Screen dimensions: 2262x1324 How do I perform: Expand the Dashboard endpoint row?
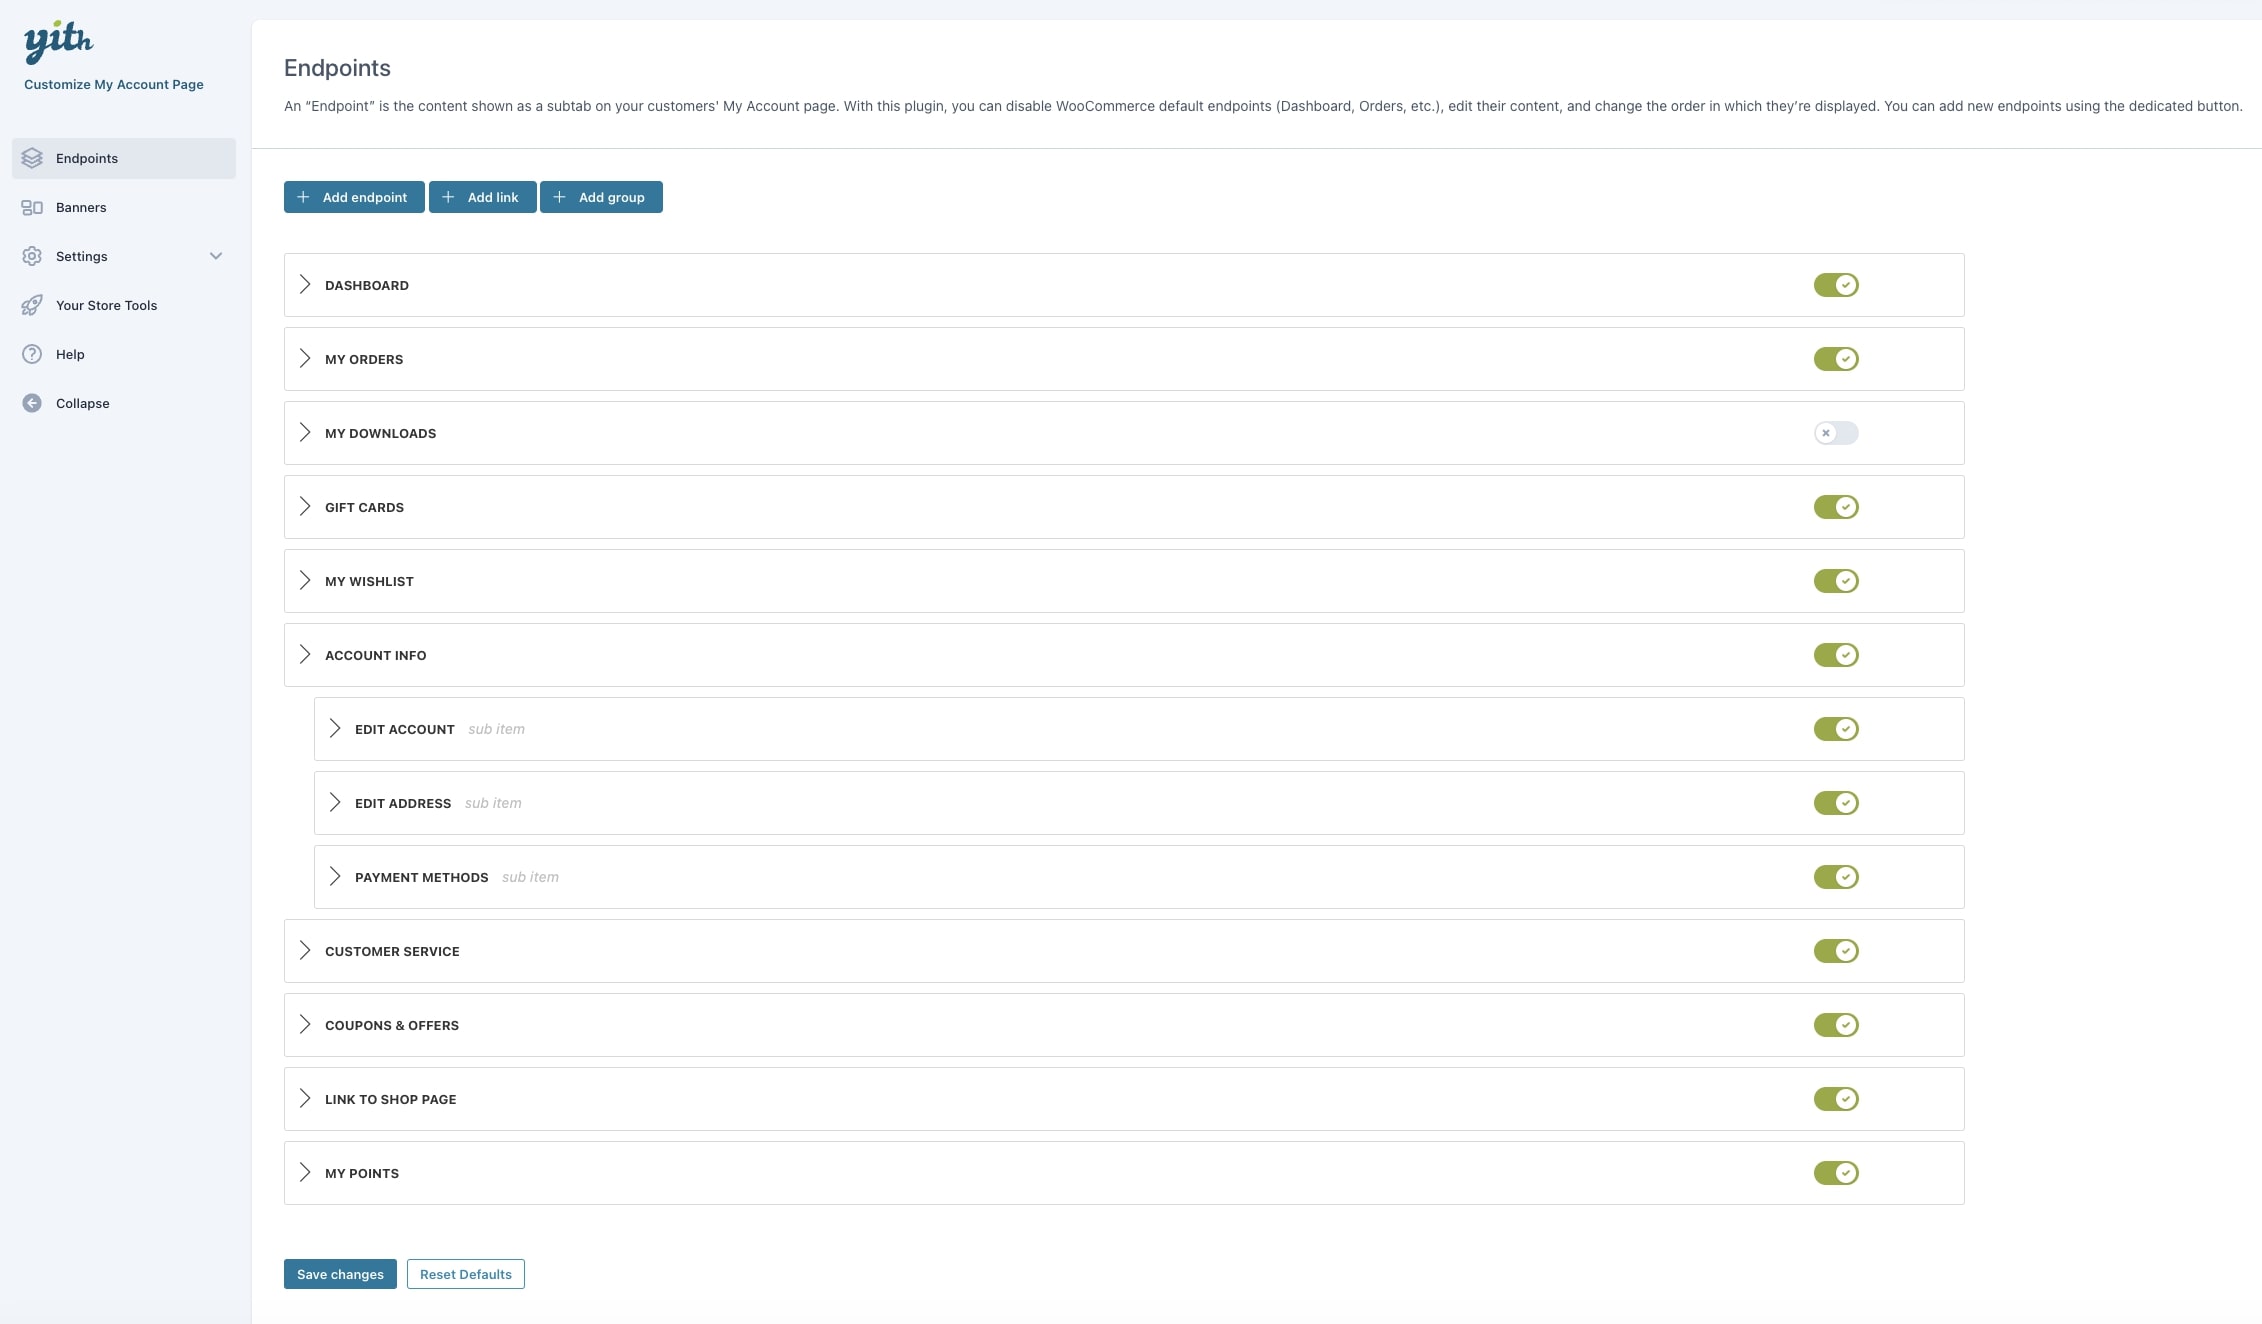(x=305, y=285)
